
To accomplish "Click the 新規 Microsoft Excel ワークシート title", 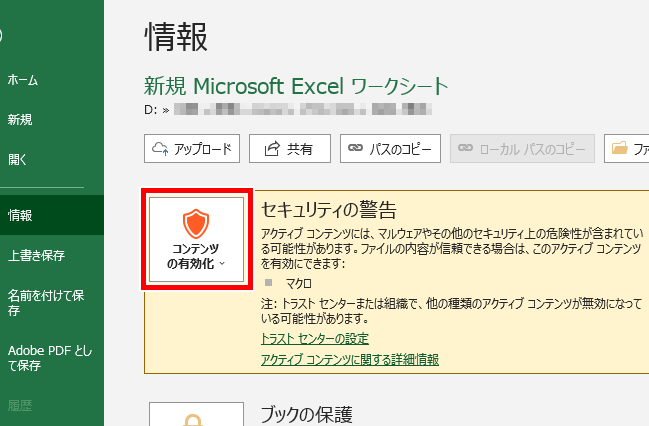I will pos(296,87).
